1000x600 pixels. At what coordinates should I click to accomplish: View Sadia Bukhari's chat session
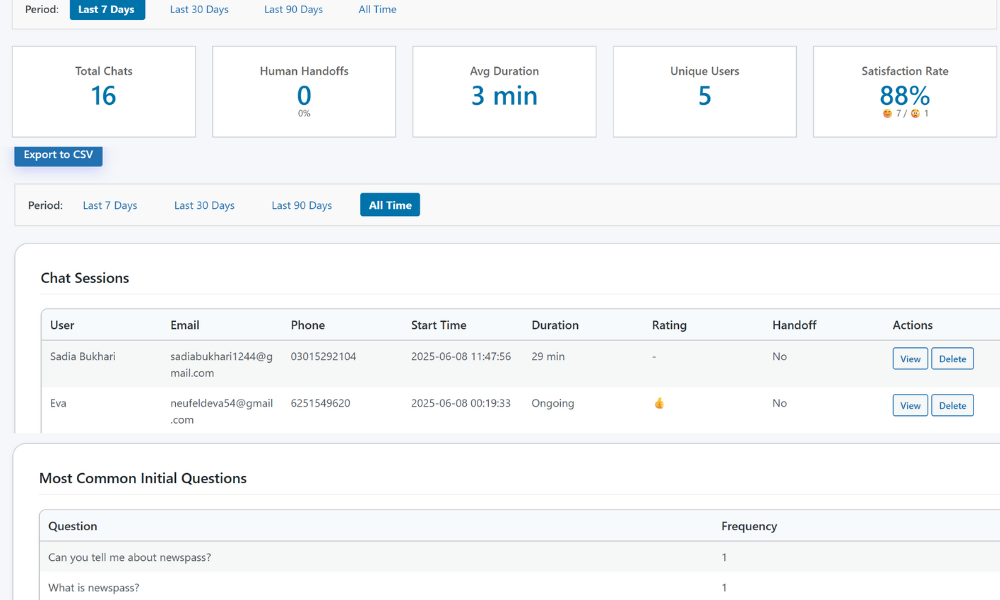pos(910,359)
